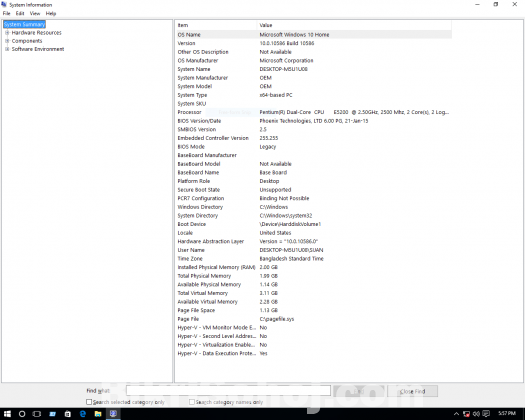This screenshot has width=525, height=420.
Task: Click the C:\Windows\system32 value
Action: click(x=286, y=216)
